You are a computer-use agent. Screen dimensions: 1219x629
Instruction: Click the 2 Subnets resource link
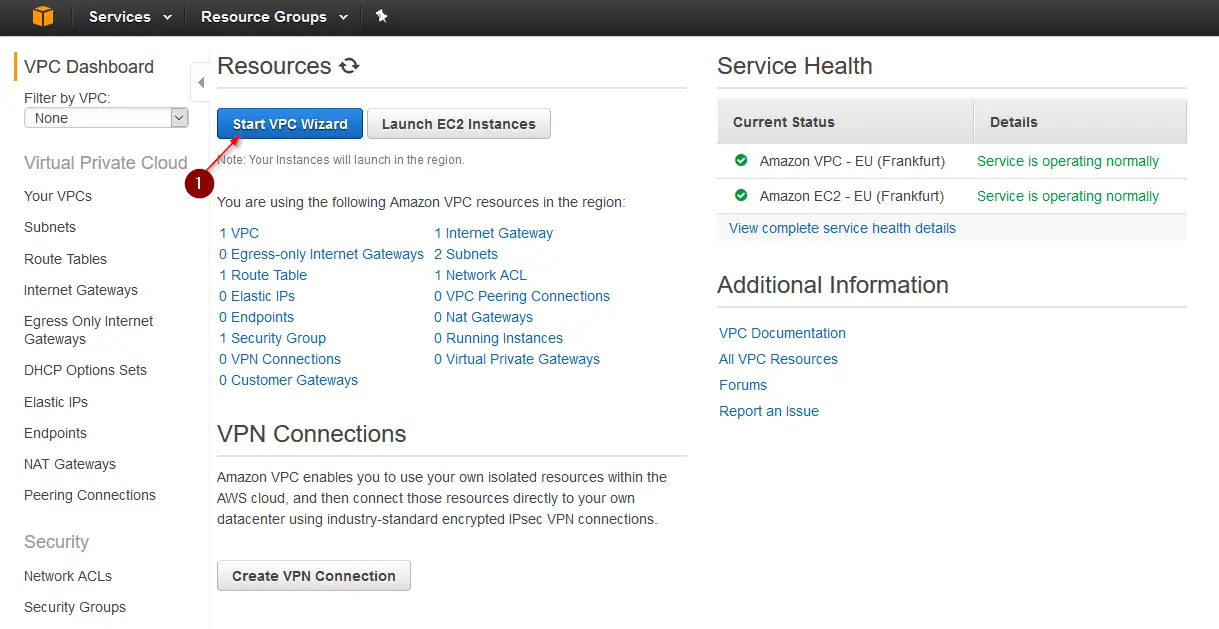pyautogui.click(x=465, y=254)
